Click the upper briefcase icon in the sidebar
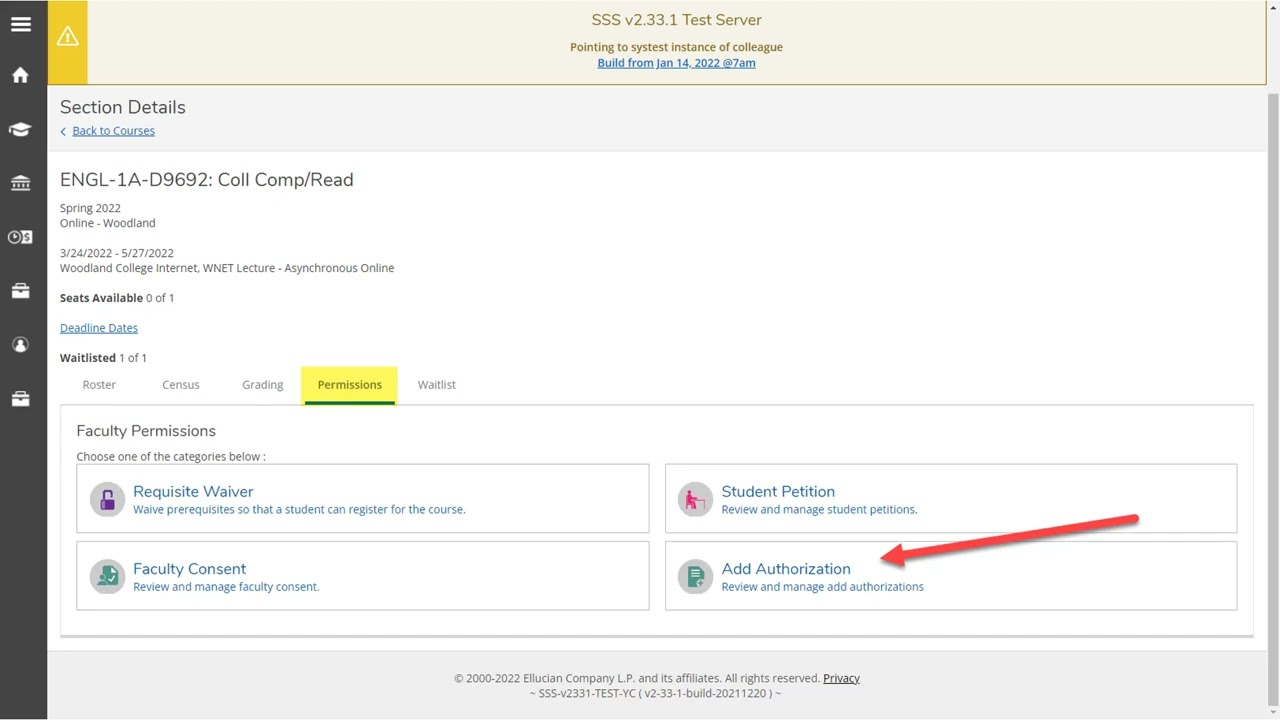Image resolution: width=1280 pixels, height=720 pixels. (x=21, y=291)
